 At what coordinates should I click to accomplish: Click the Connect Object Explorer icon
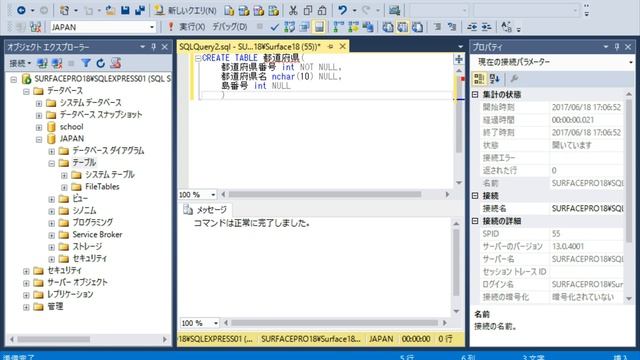click(x=42, y=63)
